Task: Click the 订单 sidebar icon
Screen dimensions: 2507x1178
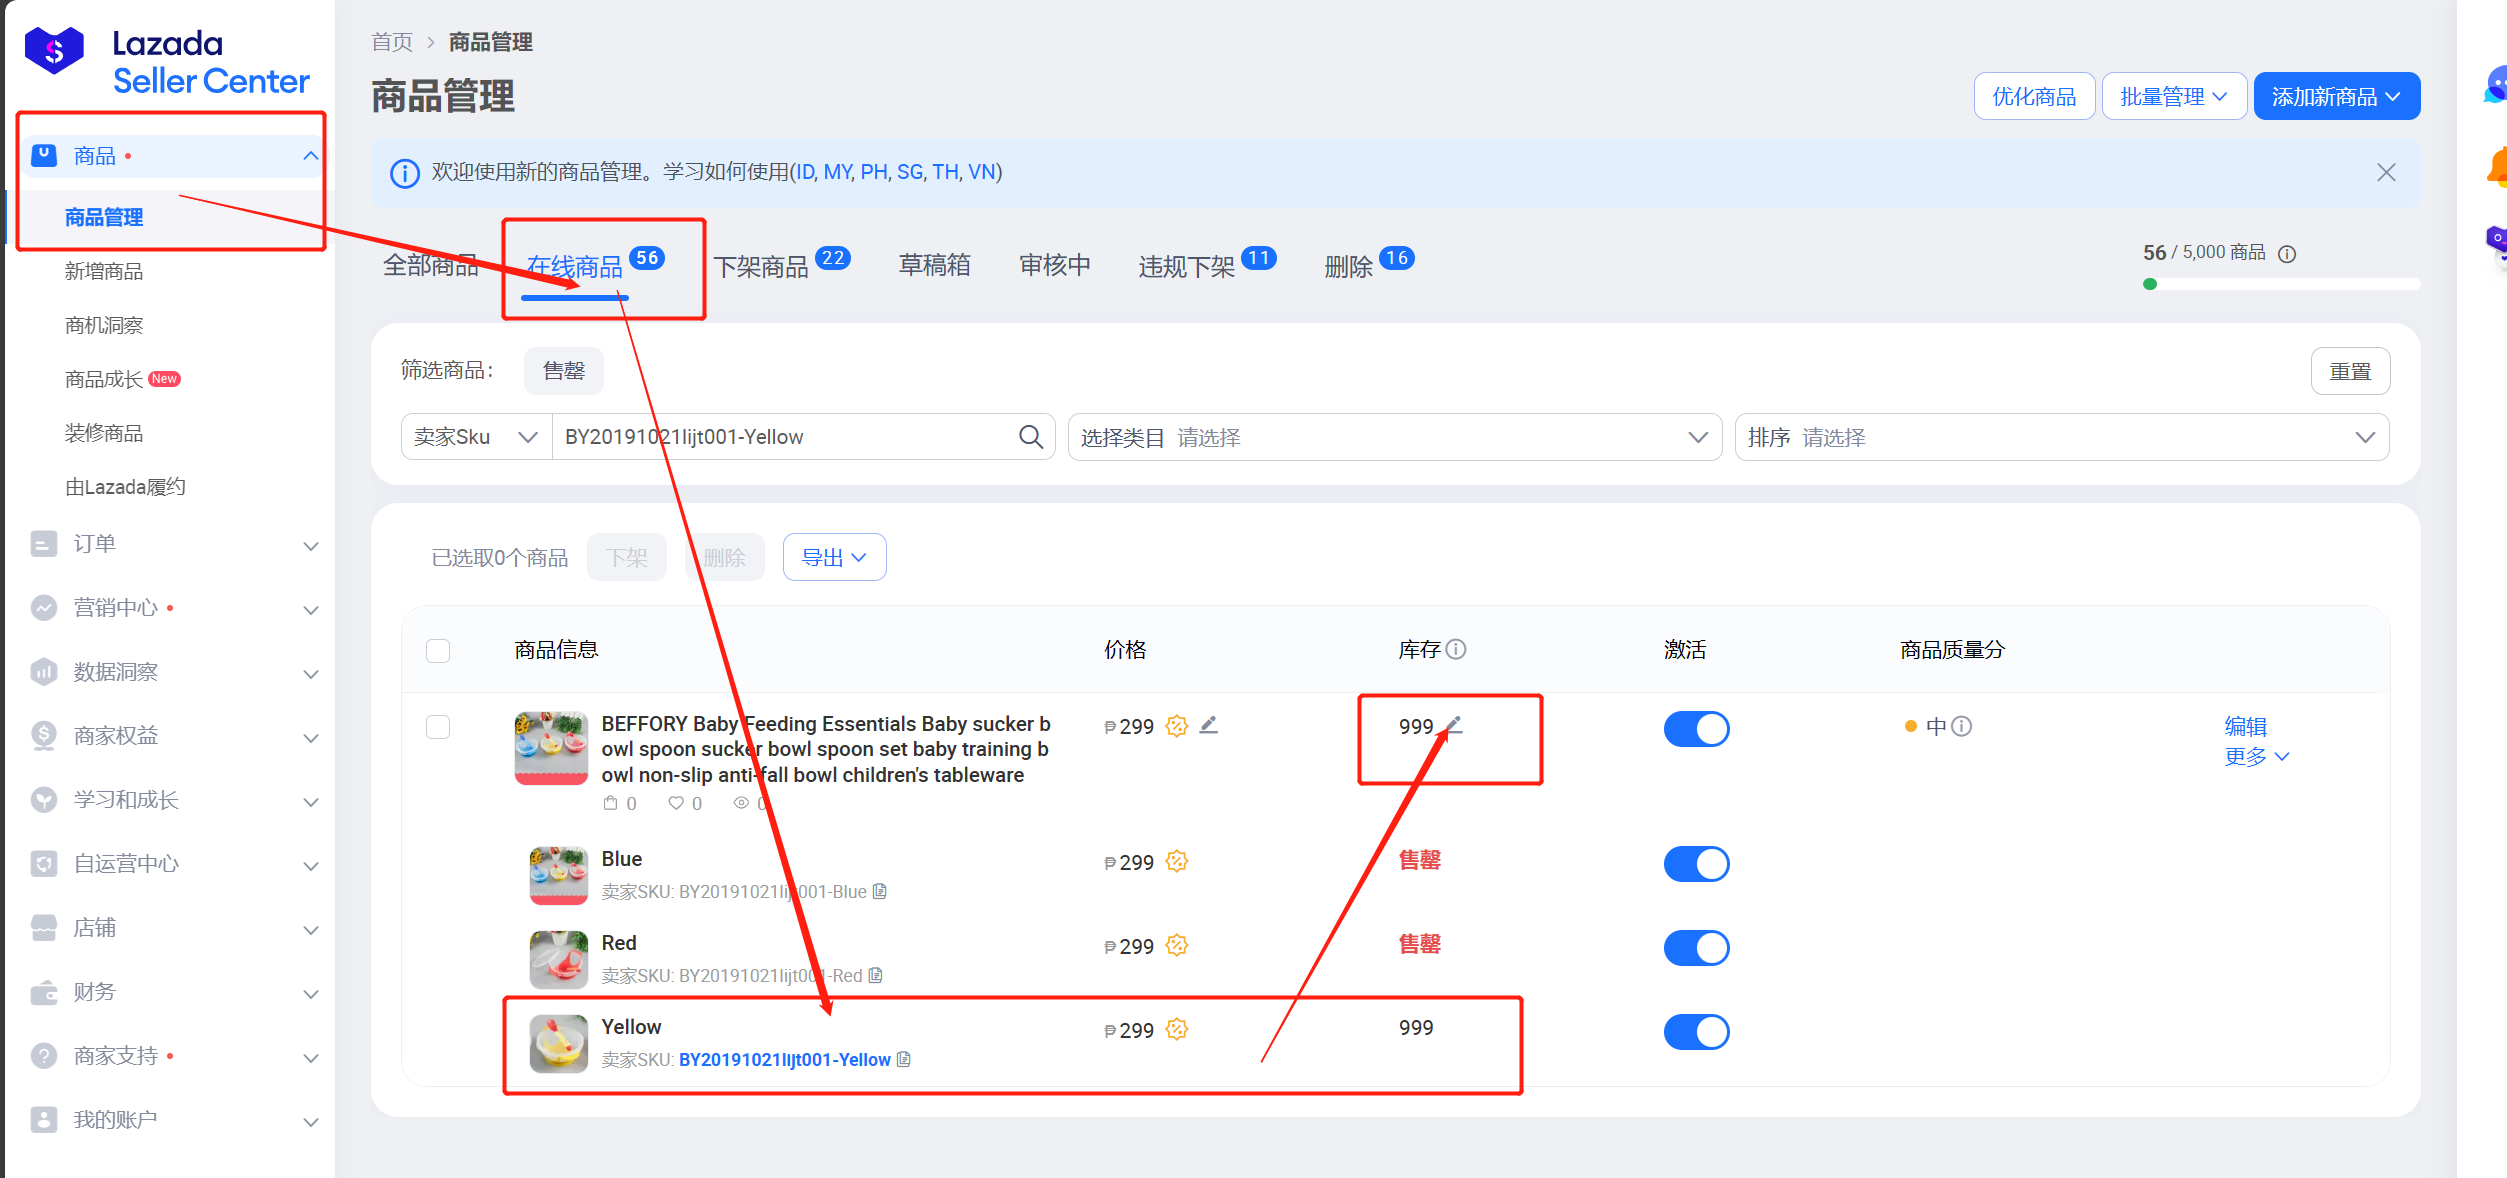Action: 44,544
